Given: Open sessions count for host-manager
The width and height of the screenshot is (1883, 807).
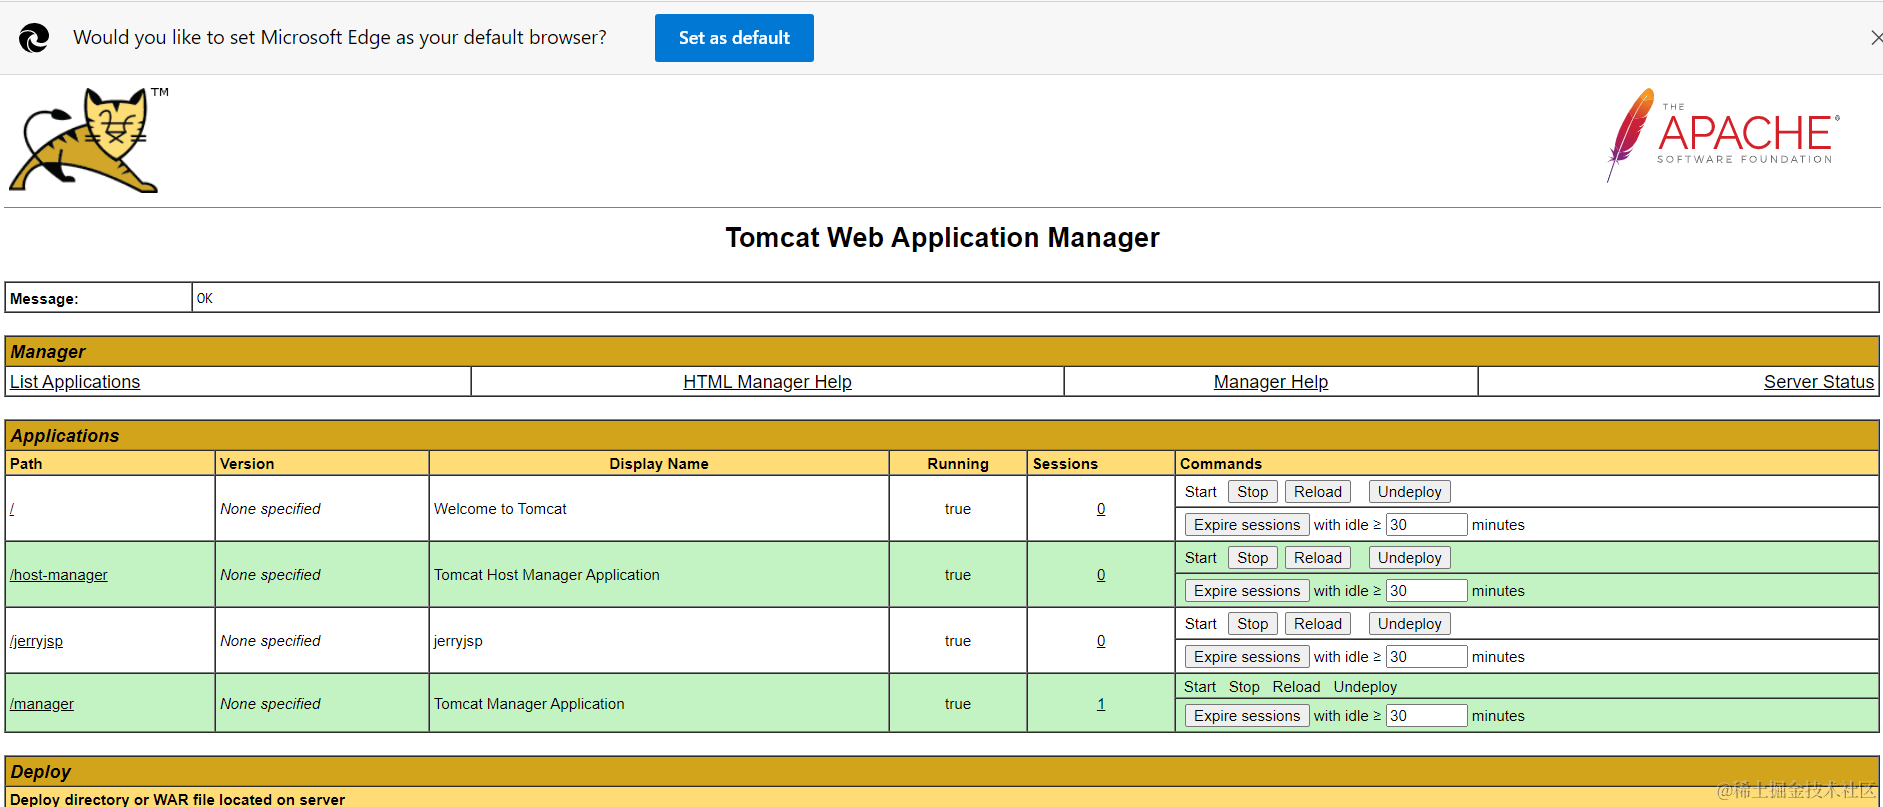Looking at the screenshot, I should coord(1101,575).
